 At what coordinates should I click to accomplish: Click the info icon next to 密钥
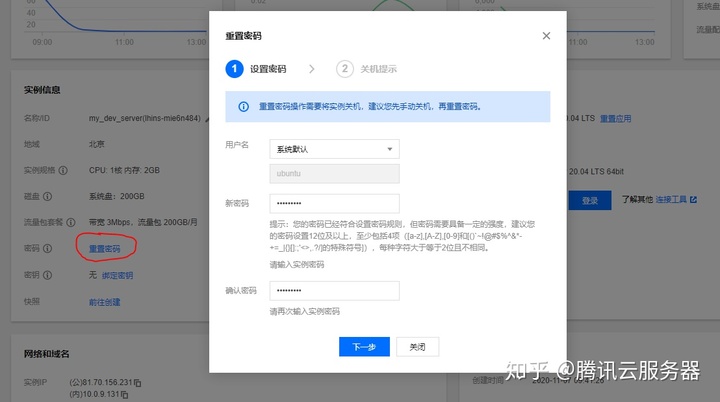coord(47,275)
